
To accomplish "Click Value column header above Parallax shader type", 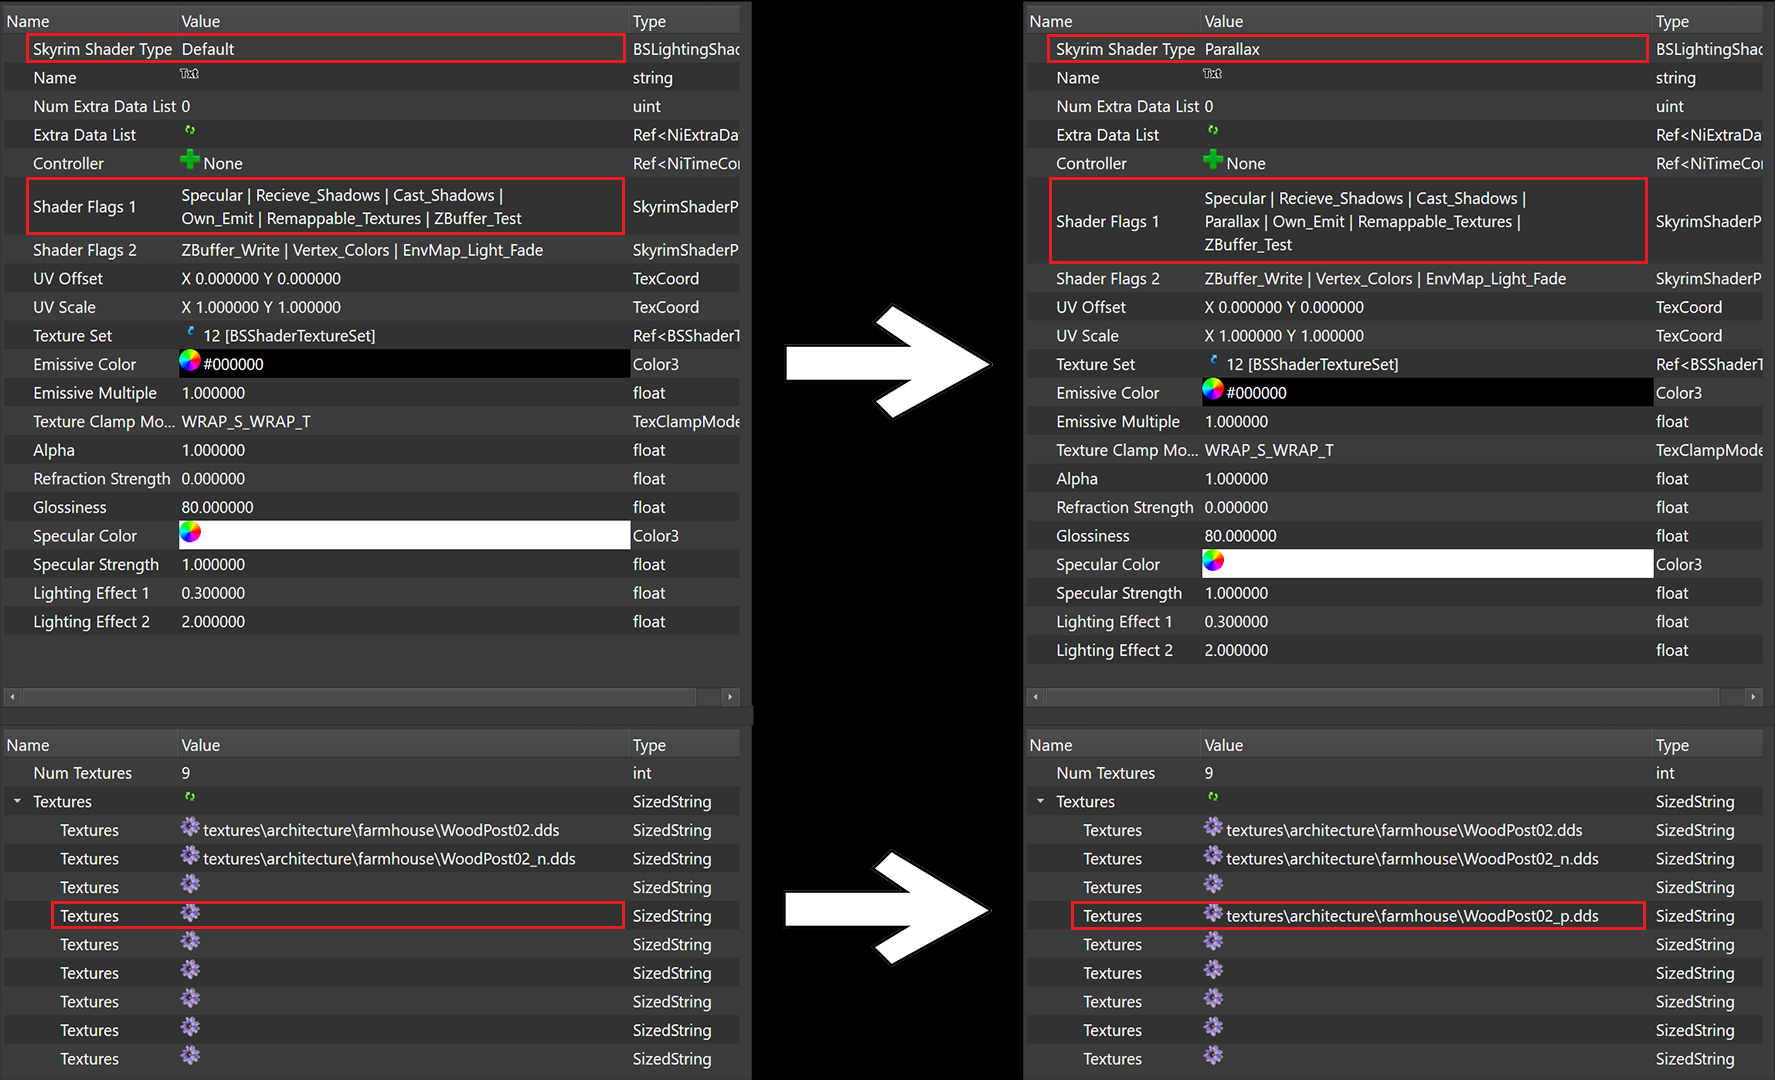I will point(1224,21).
